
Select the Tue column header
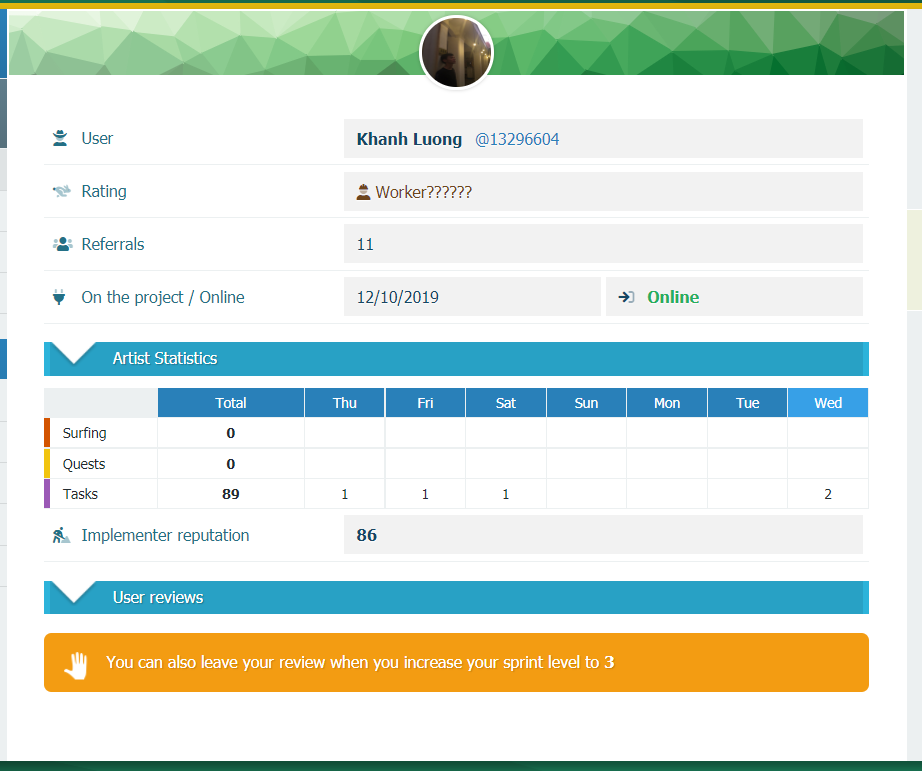(747, 403)
